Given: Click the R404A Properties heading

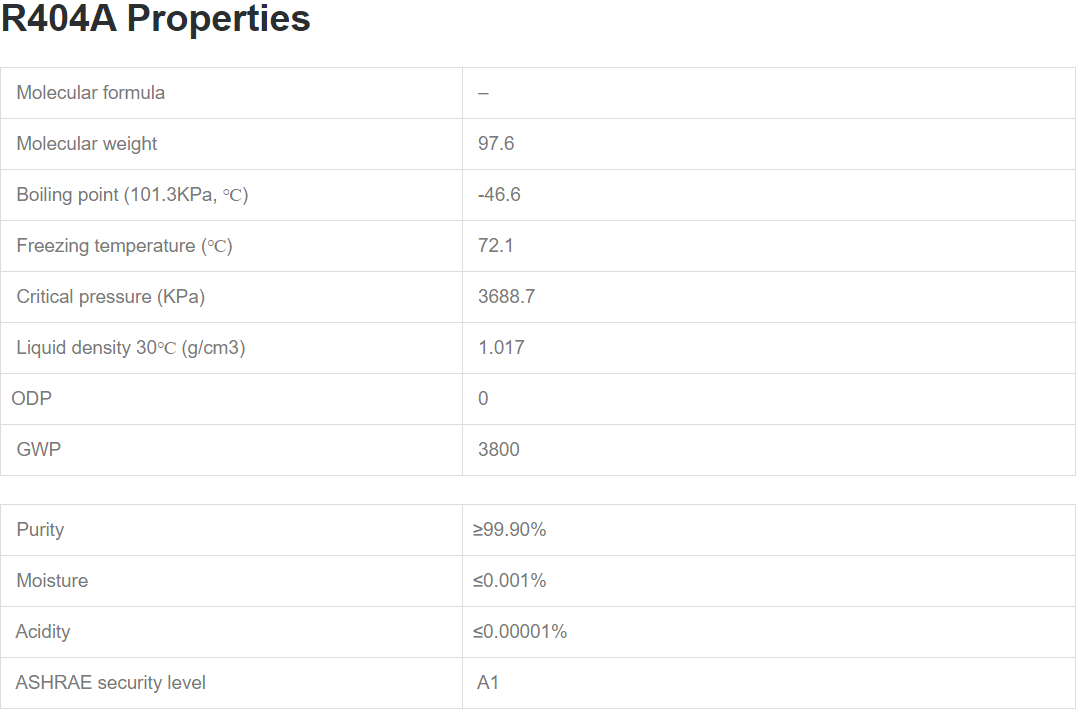Looking at the screenshot, I should (x=156, y=20).
